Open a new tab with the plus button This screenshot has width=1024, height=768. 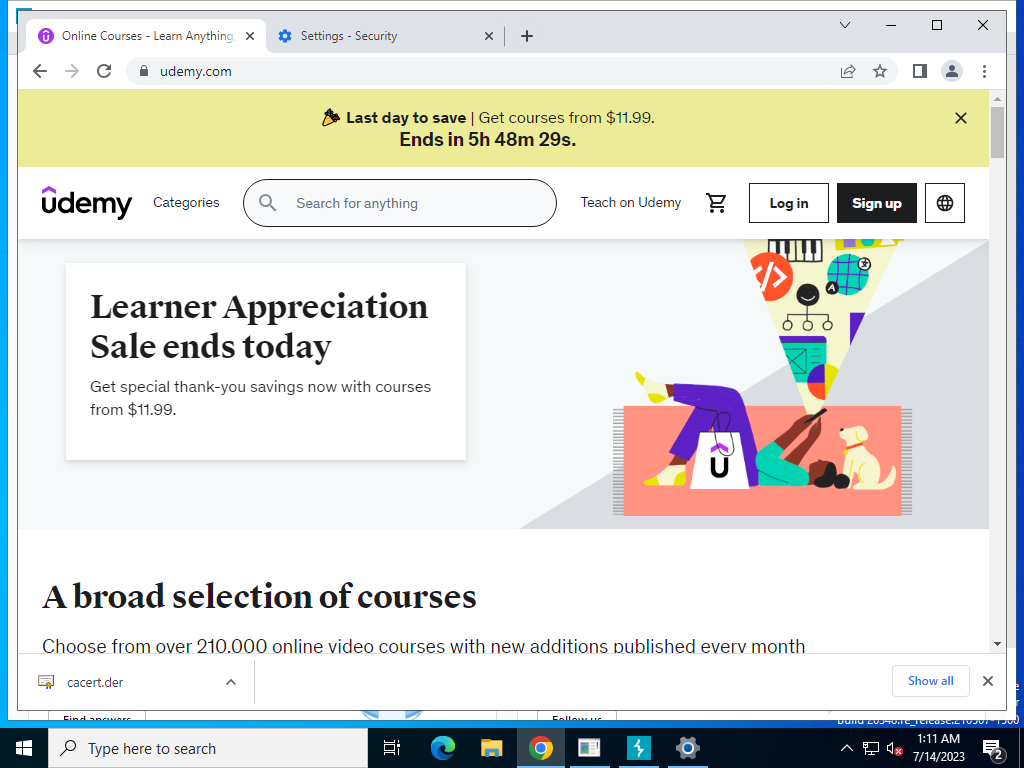tap(527, 36)
